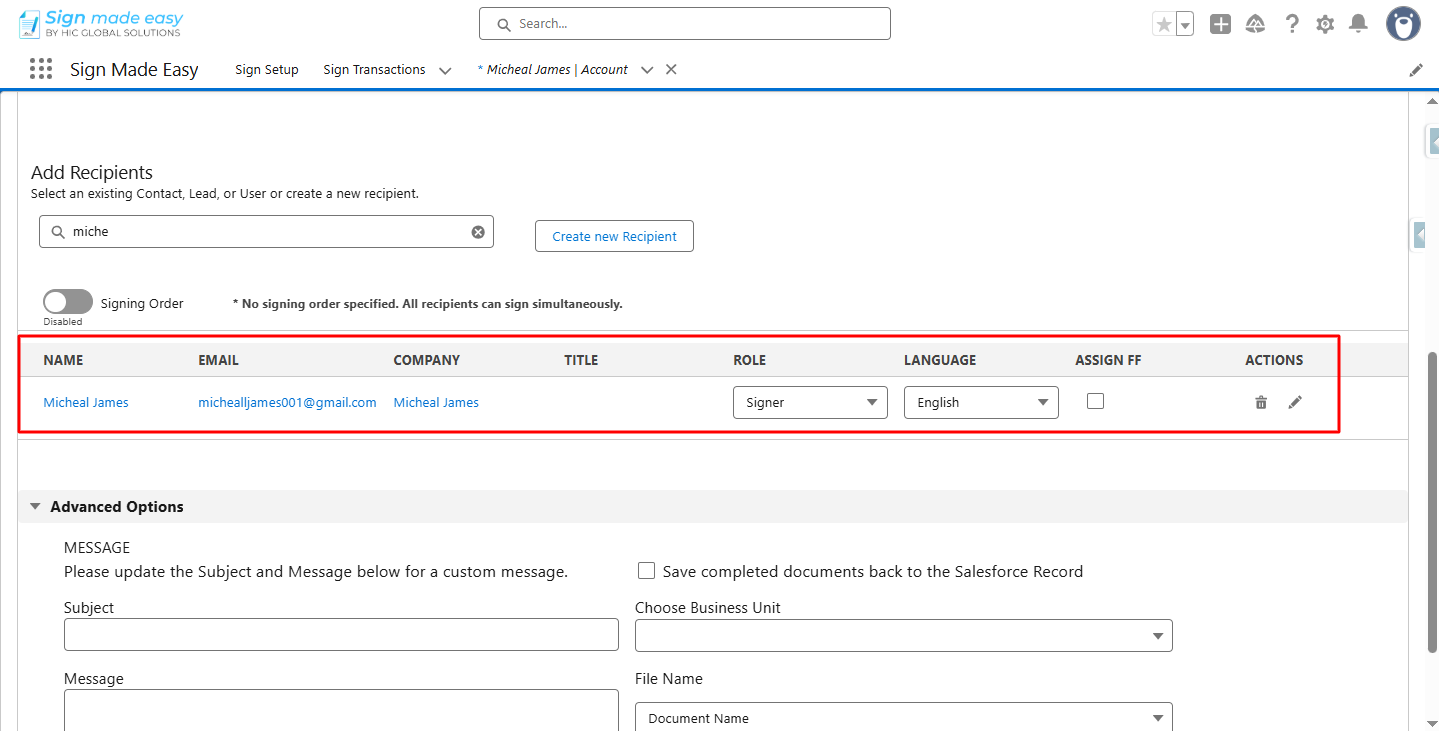The image size is (1439, 731).
Task: Collapse the Advanced Options section
Action: (36, 507)
